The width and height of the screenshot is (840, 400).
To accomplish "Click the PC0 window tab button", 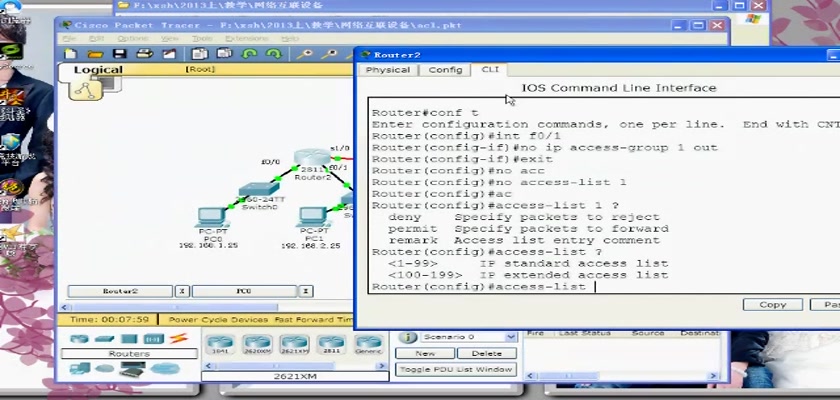I will tap(244, 291).
